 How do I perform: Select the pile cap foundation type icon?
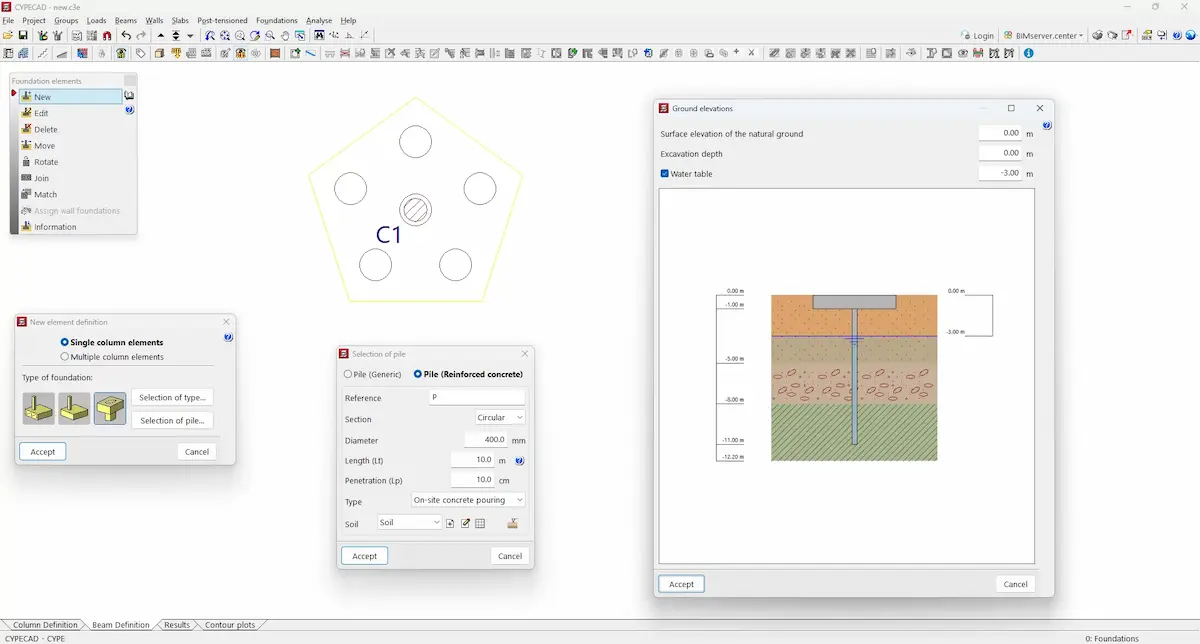(110, 409)
